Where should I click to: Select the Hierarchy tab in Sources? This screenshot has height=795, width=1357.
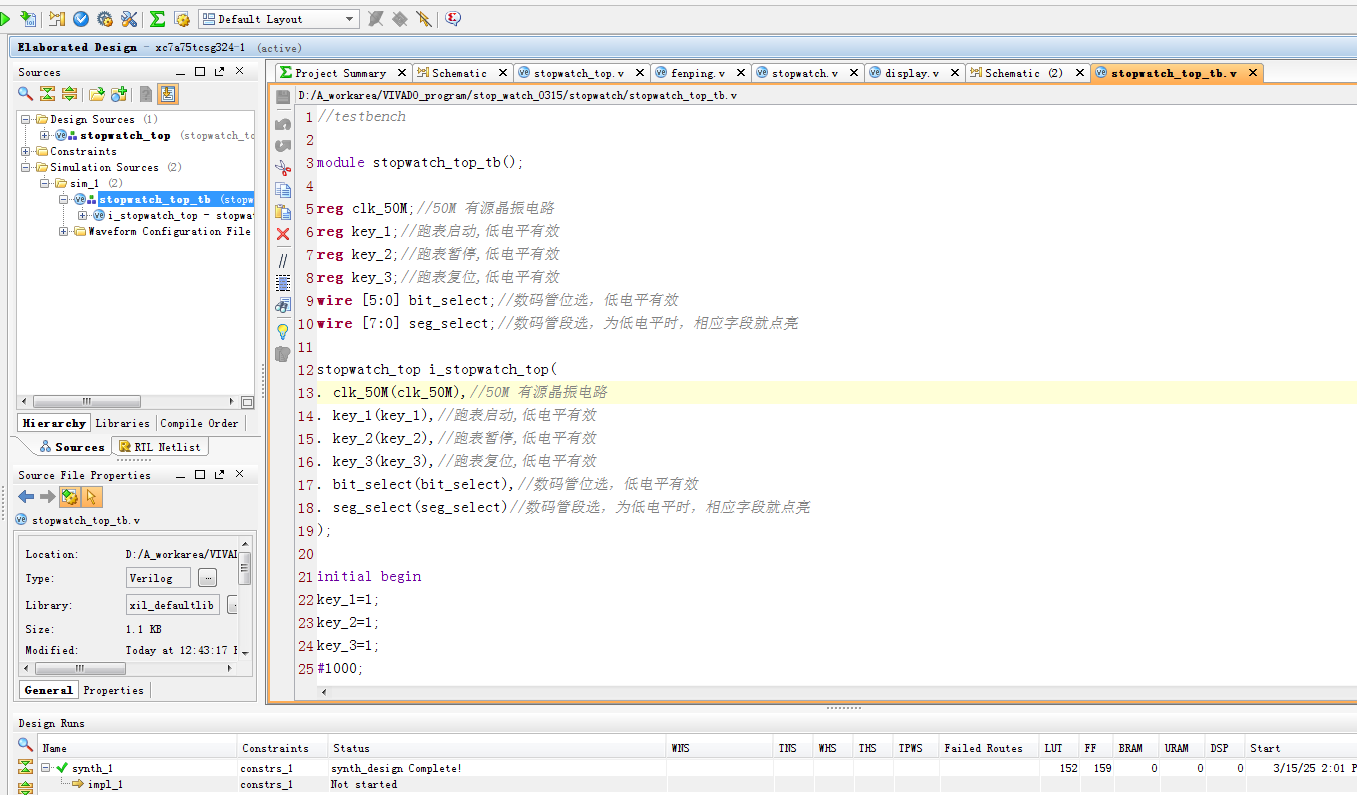(x=54, y=423)
